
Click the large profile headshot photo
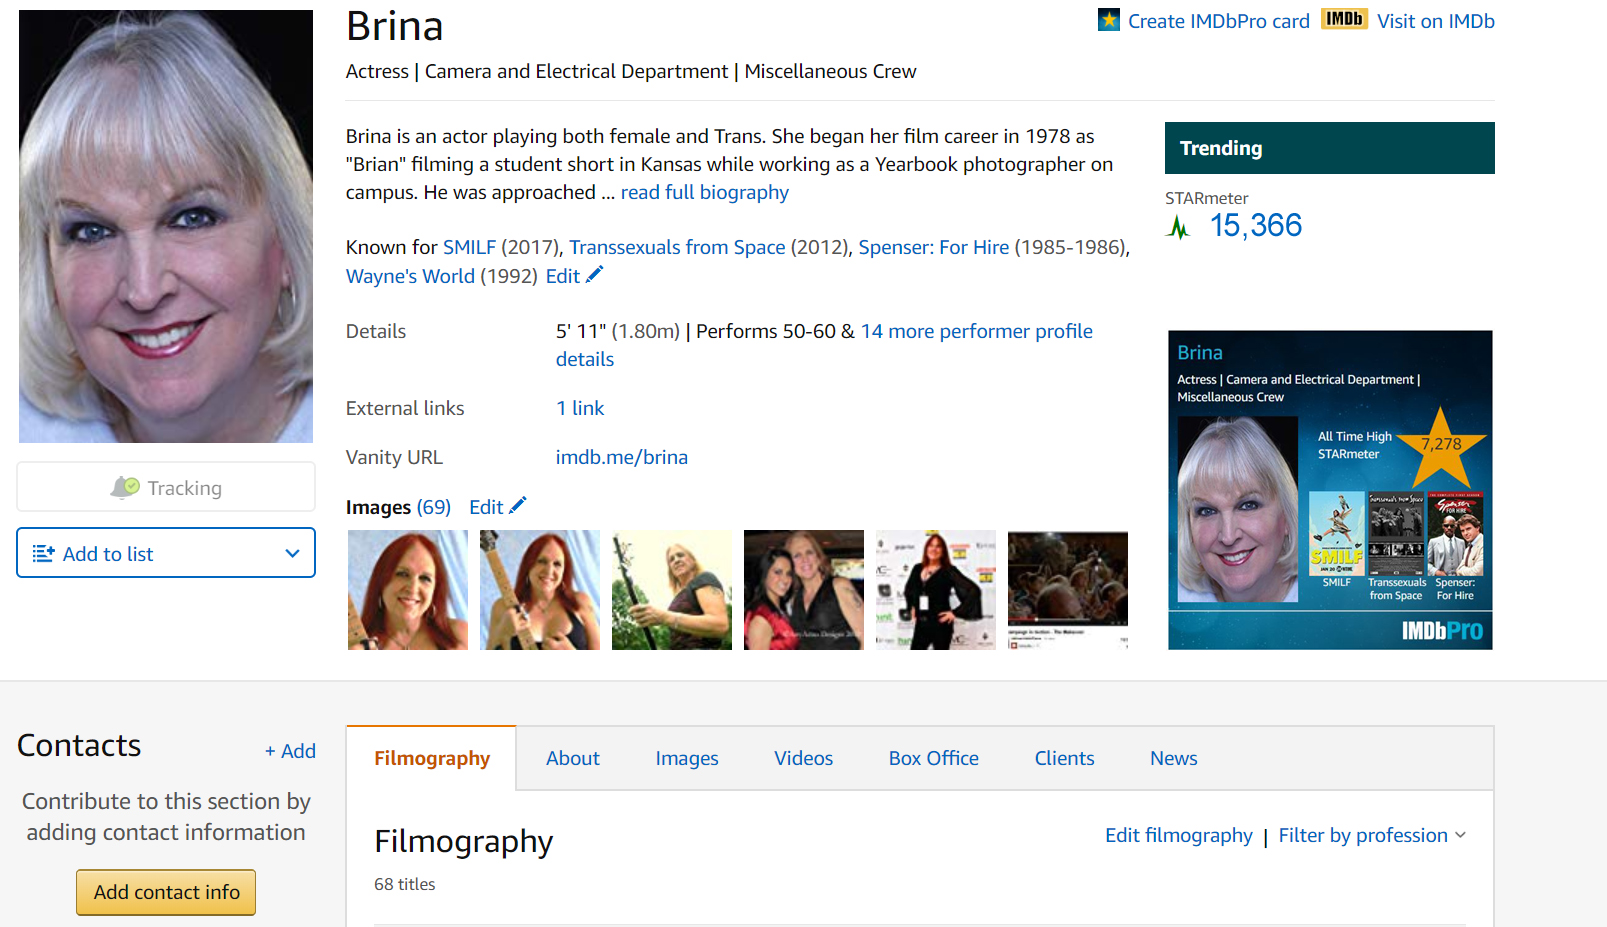[x=166, y=227]
